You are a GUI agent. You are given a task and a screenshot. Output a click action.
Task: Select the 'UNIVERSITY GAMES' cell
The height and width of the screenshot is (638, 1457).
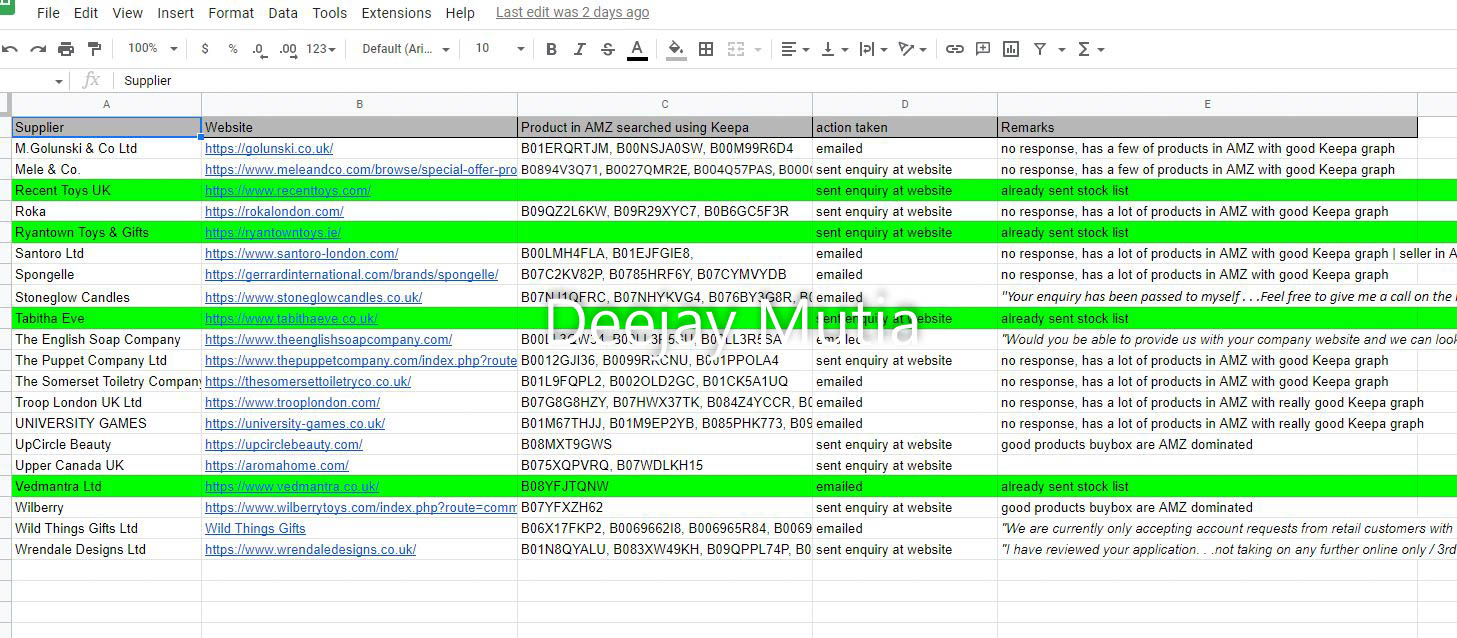[x=106, y=423]
